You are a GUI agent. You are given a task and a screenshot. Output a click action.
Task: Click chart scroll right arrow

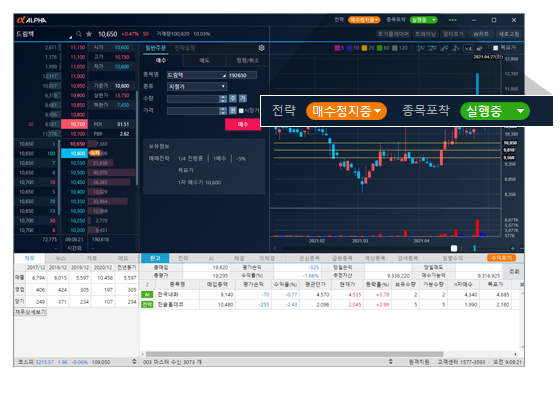(461, 248)
